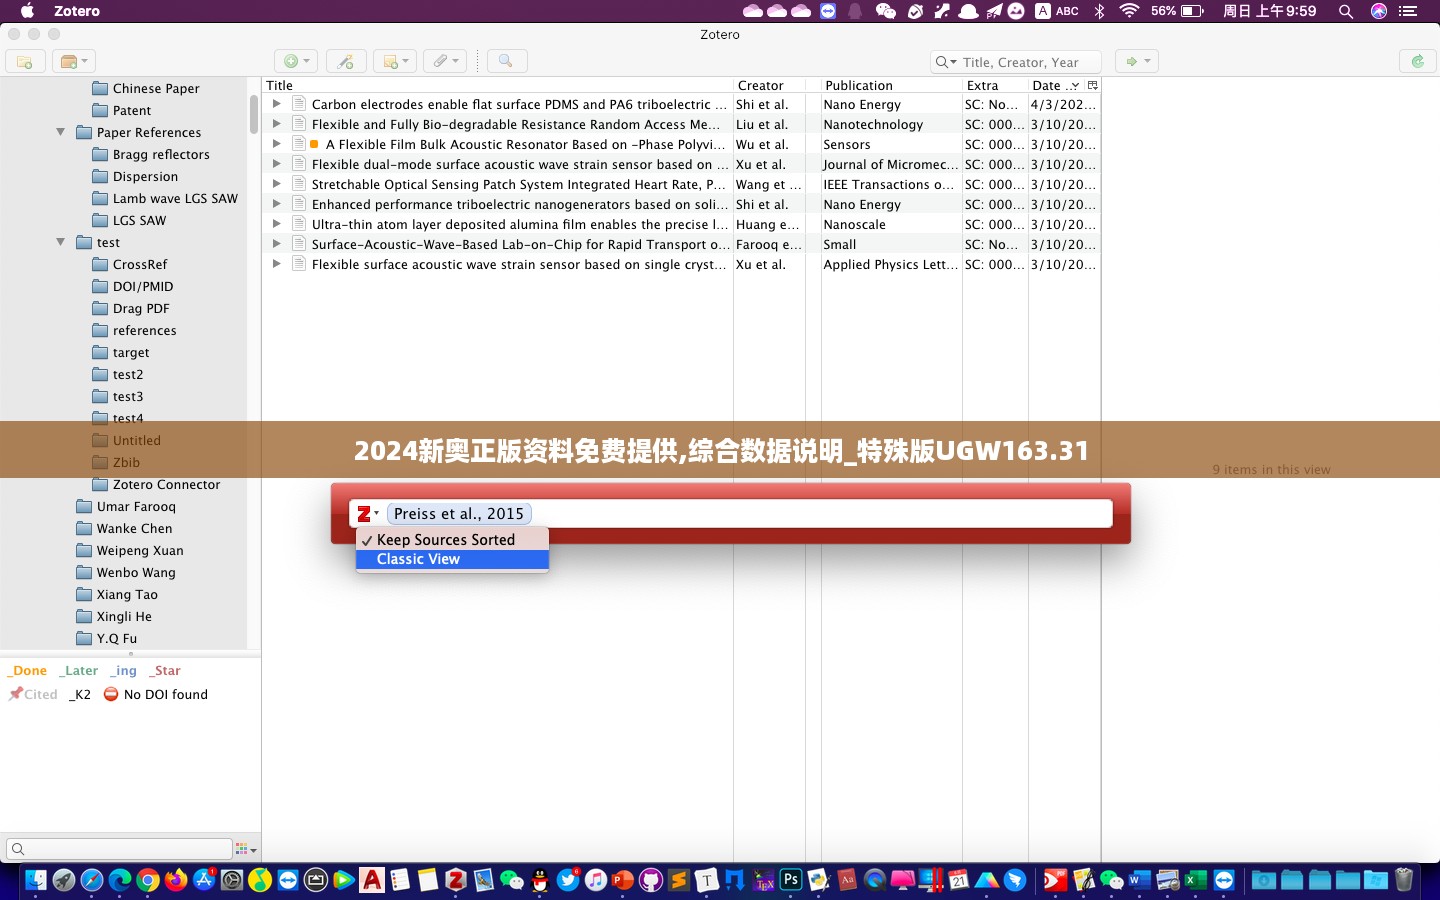Open Advanced Search magnifier icon
This screenshot has width=1440, height=900.
(506, 62)
